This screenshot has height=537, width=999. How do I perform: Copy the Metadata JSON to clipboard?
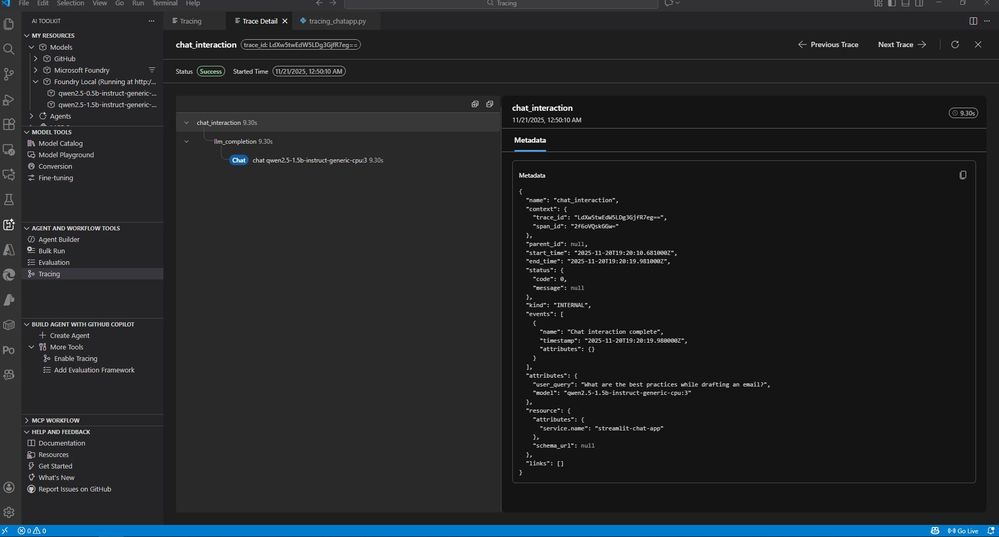point(963,175)
